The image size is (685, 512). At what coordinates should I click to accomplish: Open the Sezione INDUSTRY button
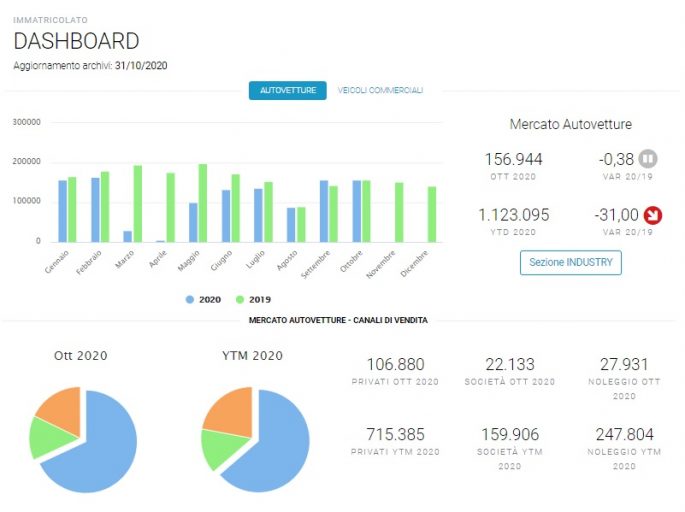[571, 263]
